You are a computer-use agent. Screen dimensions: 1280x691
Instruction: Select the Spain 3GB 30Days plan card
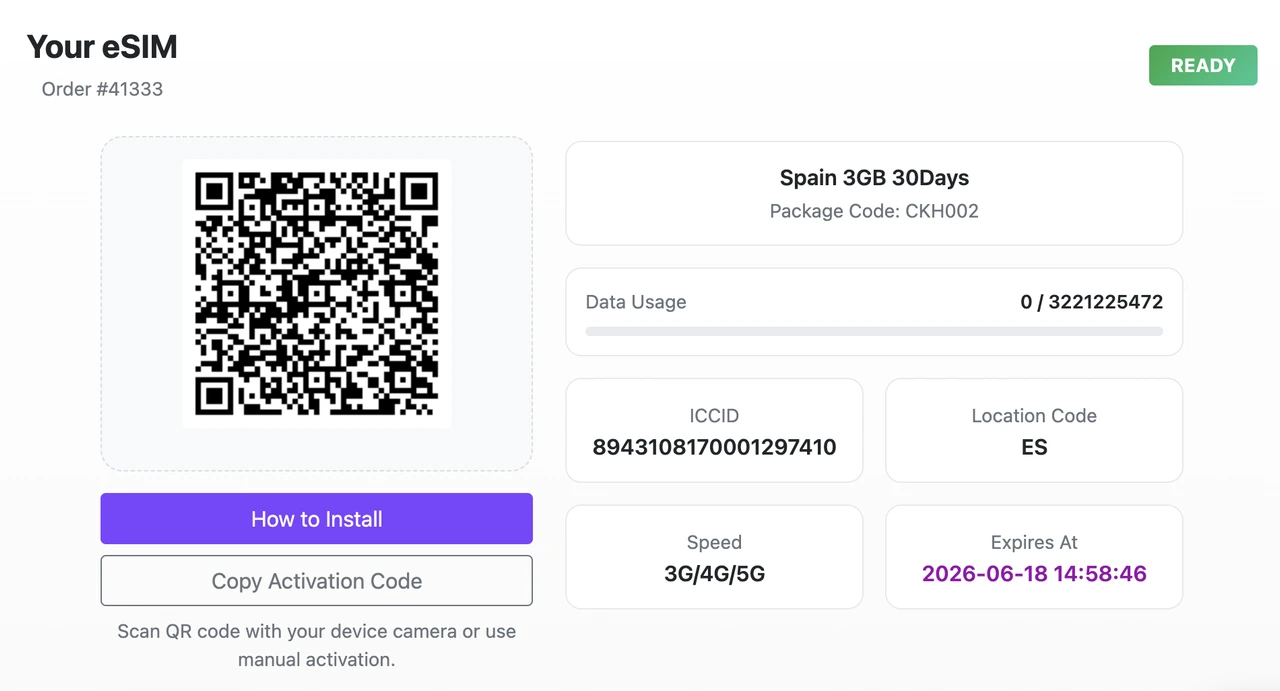click(873, 192)
